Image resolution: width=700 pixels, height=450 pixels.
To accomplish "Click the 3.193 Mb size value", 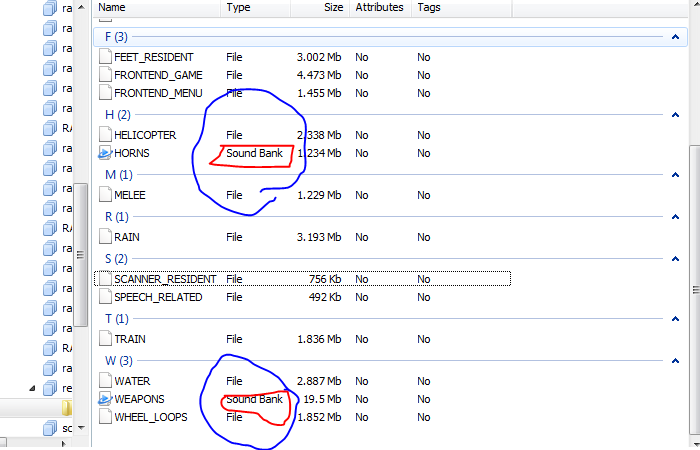I will 319,237.
